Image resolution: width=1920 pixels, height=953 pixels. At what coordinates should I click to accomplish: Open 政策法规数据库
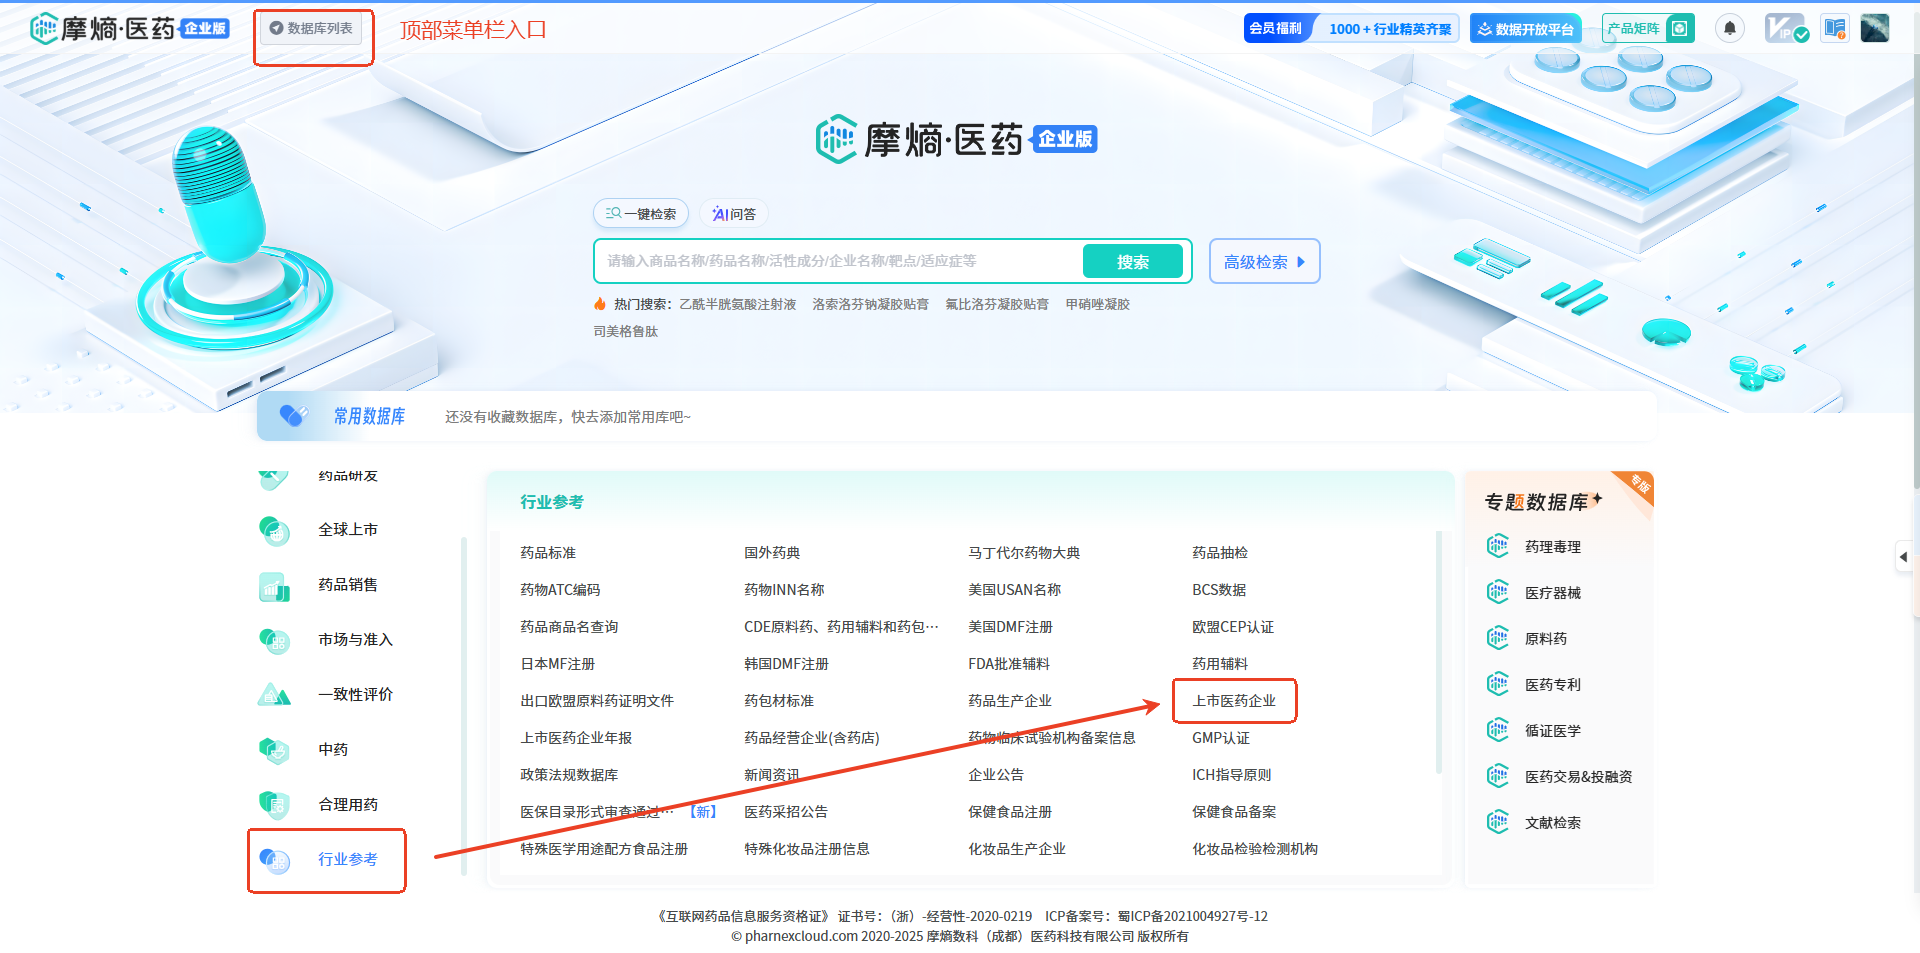pos(569,775)
